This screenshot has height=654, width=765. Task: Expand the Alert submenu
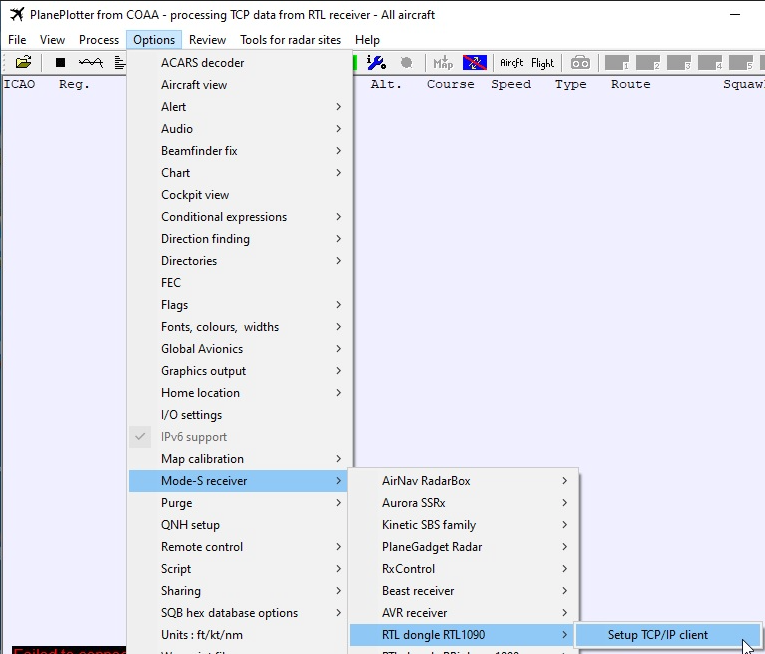(240, 106)
